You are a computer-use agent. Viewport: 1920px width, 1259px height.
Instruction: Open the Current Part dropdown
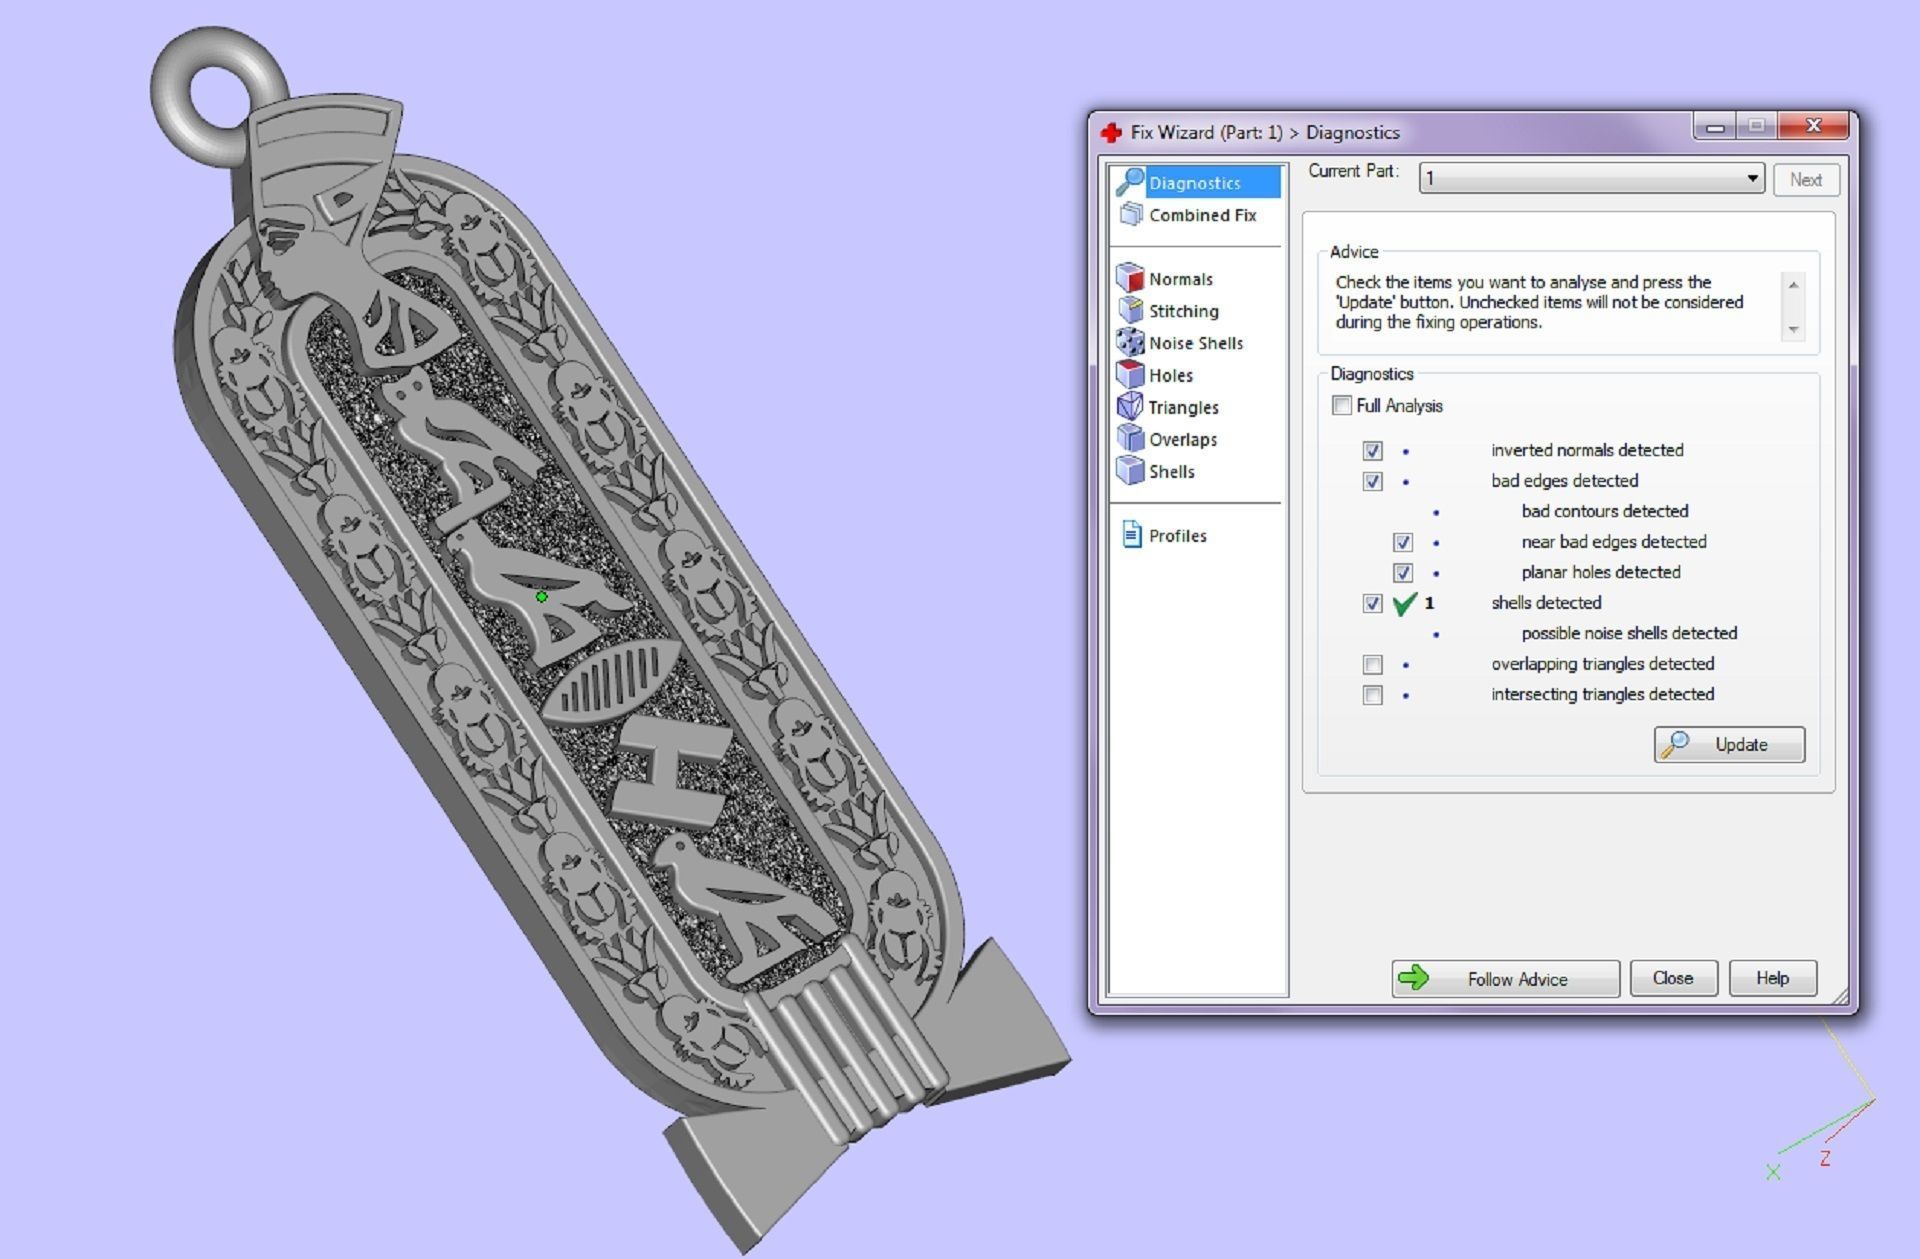pyautogui.click(x=1591, y=179)
